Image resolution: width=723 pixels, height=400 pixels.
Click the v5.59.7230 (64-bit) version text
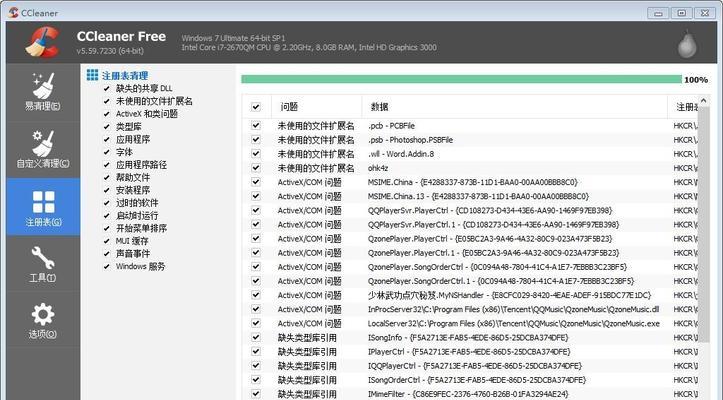110,51
